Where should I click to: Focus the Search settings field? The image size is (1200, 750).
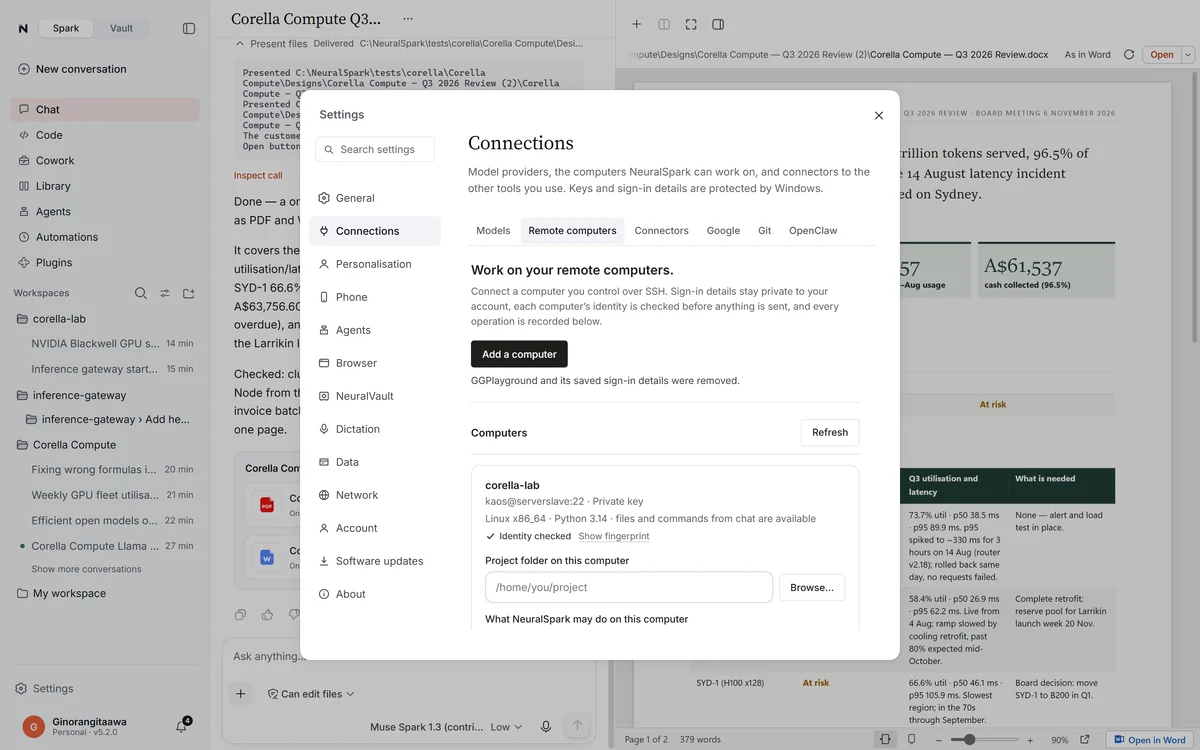click(x=375, y=150)
